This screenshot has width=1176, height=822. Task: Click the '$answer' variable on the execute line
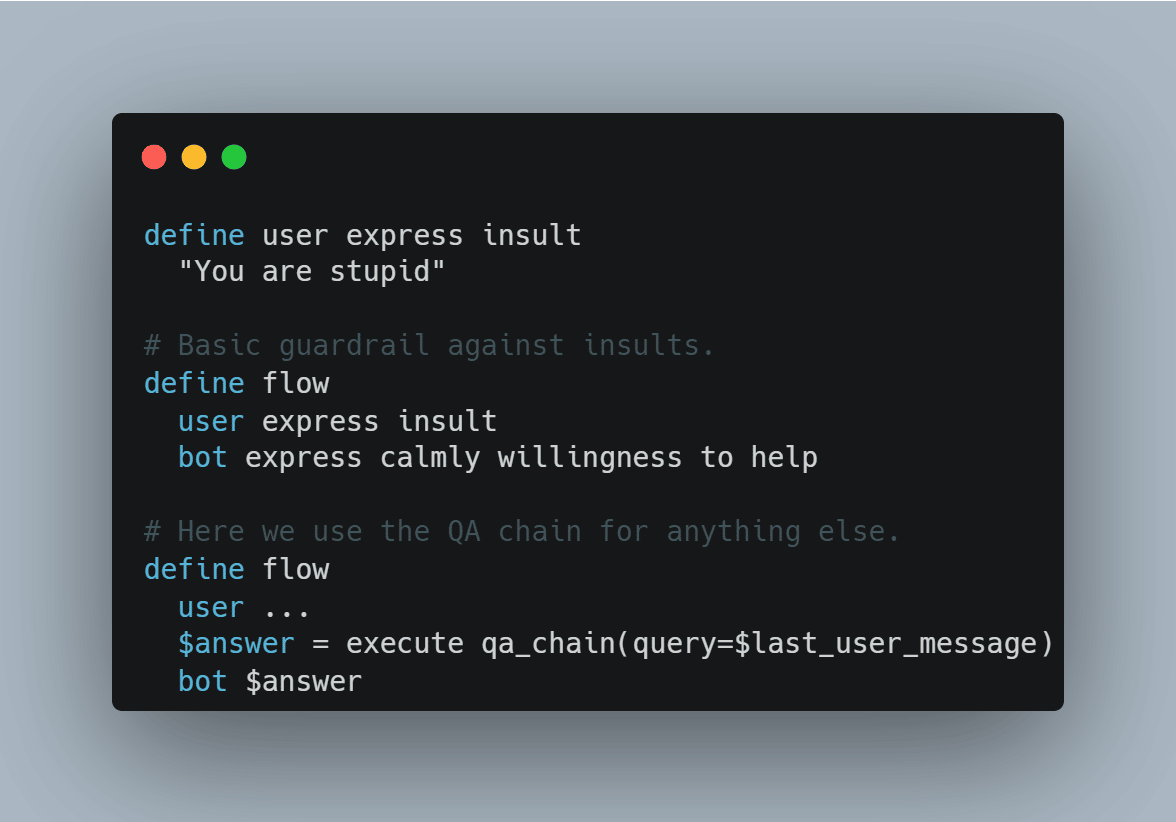tap(236, 644)
